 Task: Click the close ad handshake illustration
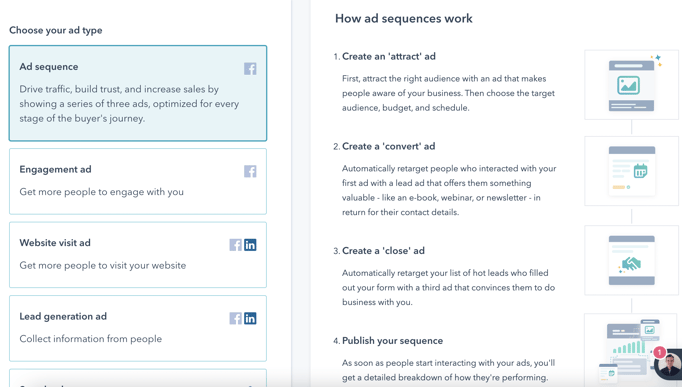click(632, 260)
